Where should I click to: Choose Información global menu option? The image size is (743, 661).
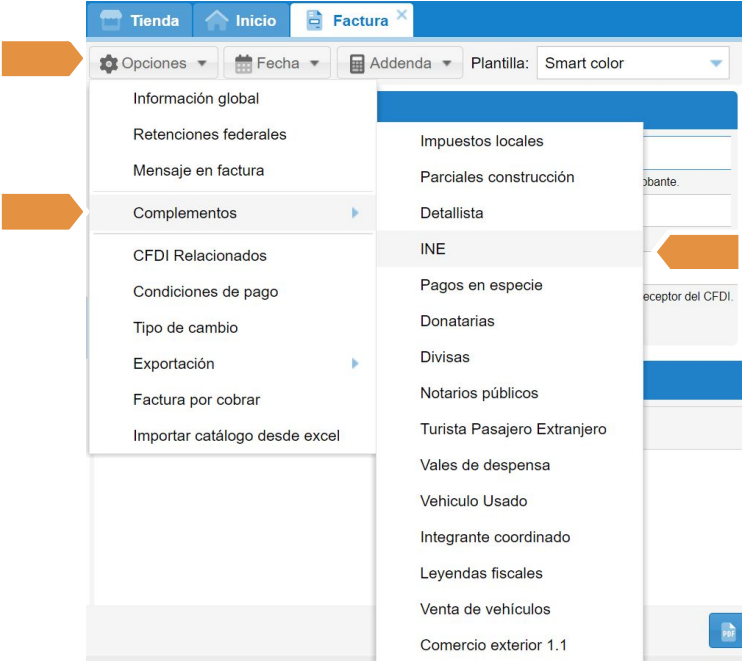196,98
